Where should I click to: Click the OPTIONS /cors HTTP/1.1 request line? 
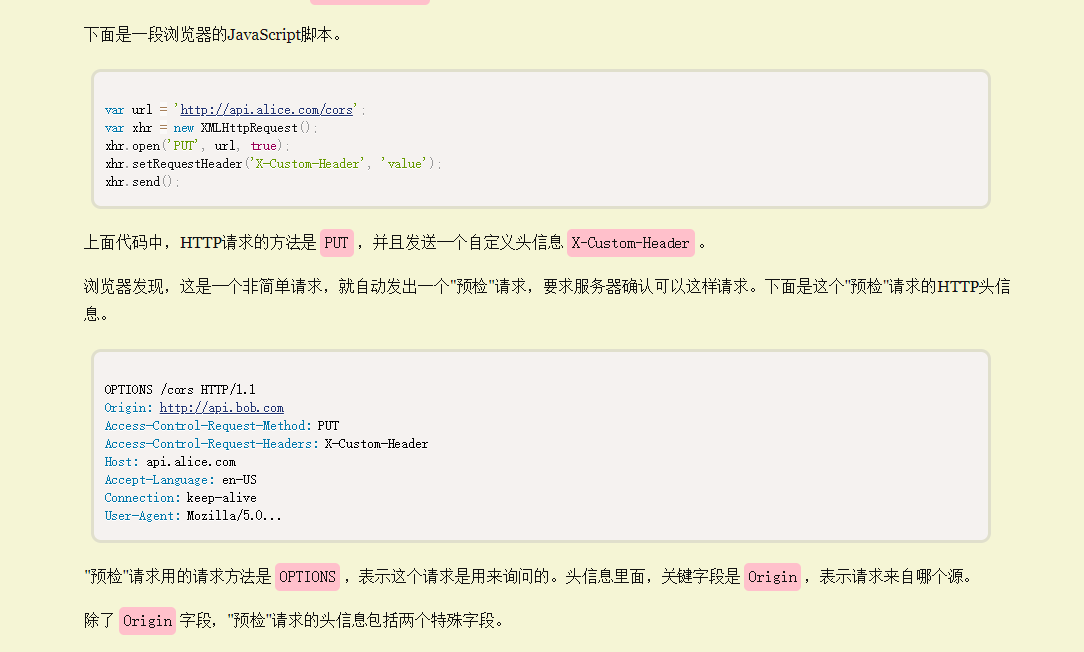(178, 389)
